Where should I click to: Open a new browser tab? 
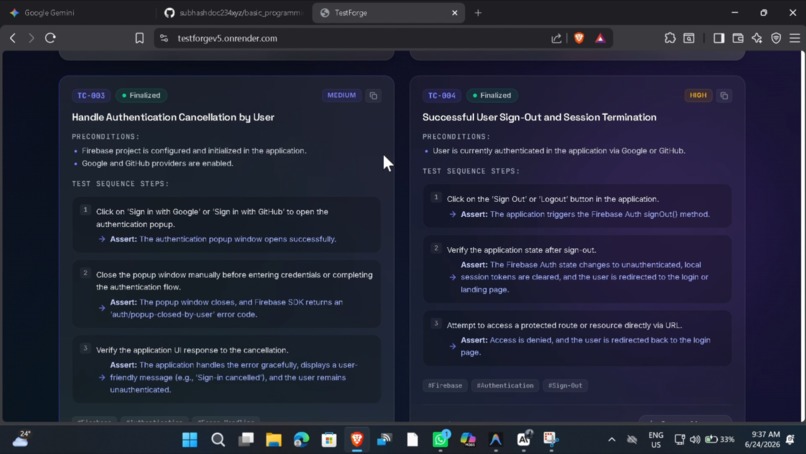click(x=478, y=13)
